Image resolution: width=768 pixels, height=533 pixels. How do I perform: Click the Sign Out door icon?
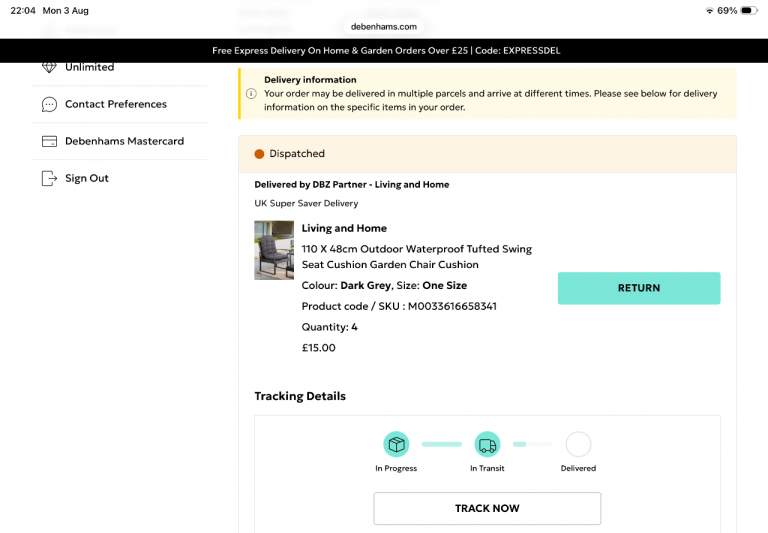[49, 178]
